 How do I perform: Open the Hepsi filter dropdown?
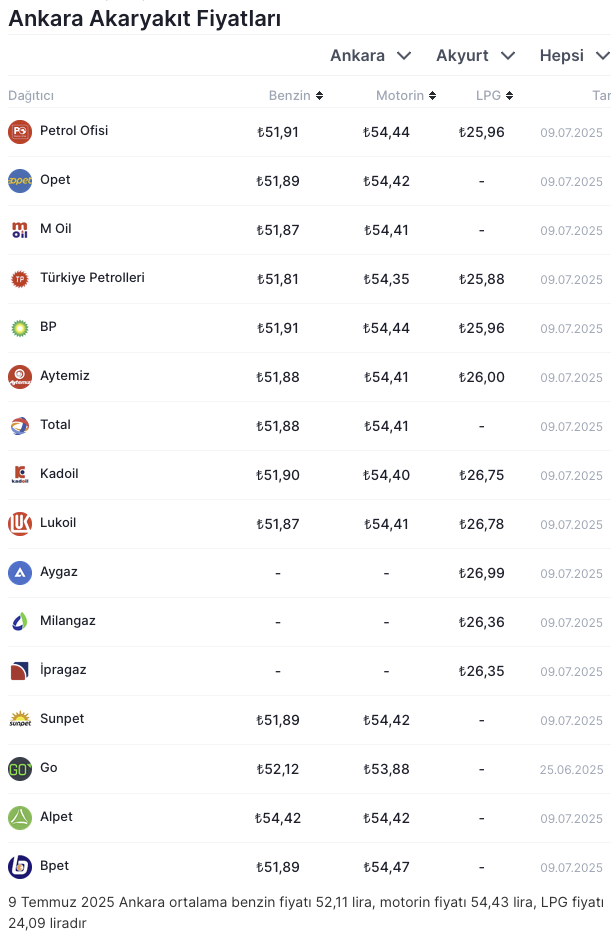point(574,56)
